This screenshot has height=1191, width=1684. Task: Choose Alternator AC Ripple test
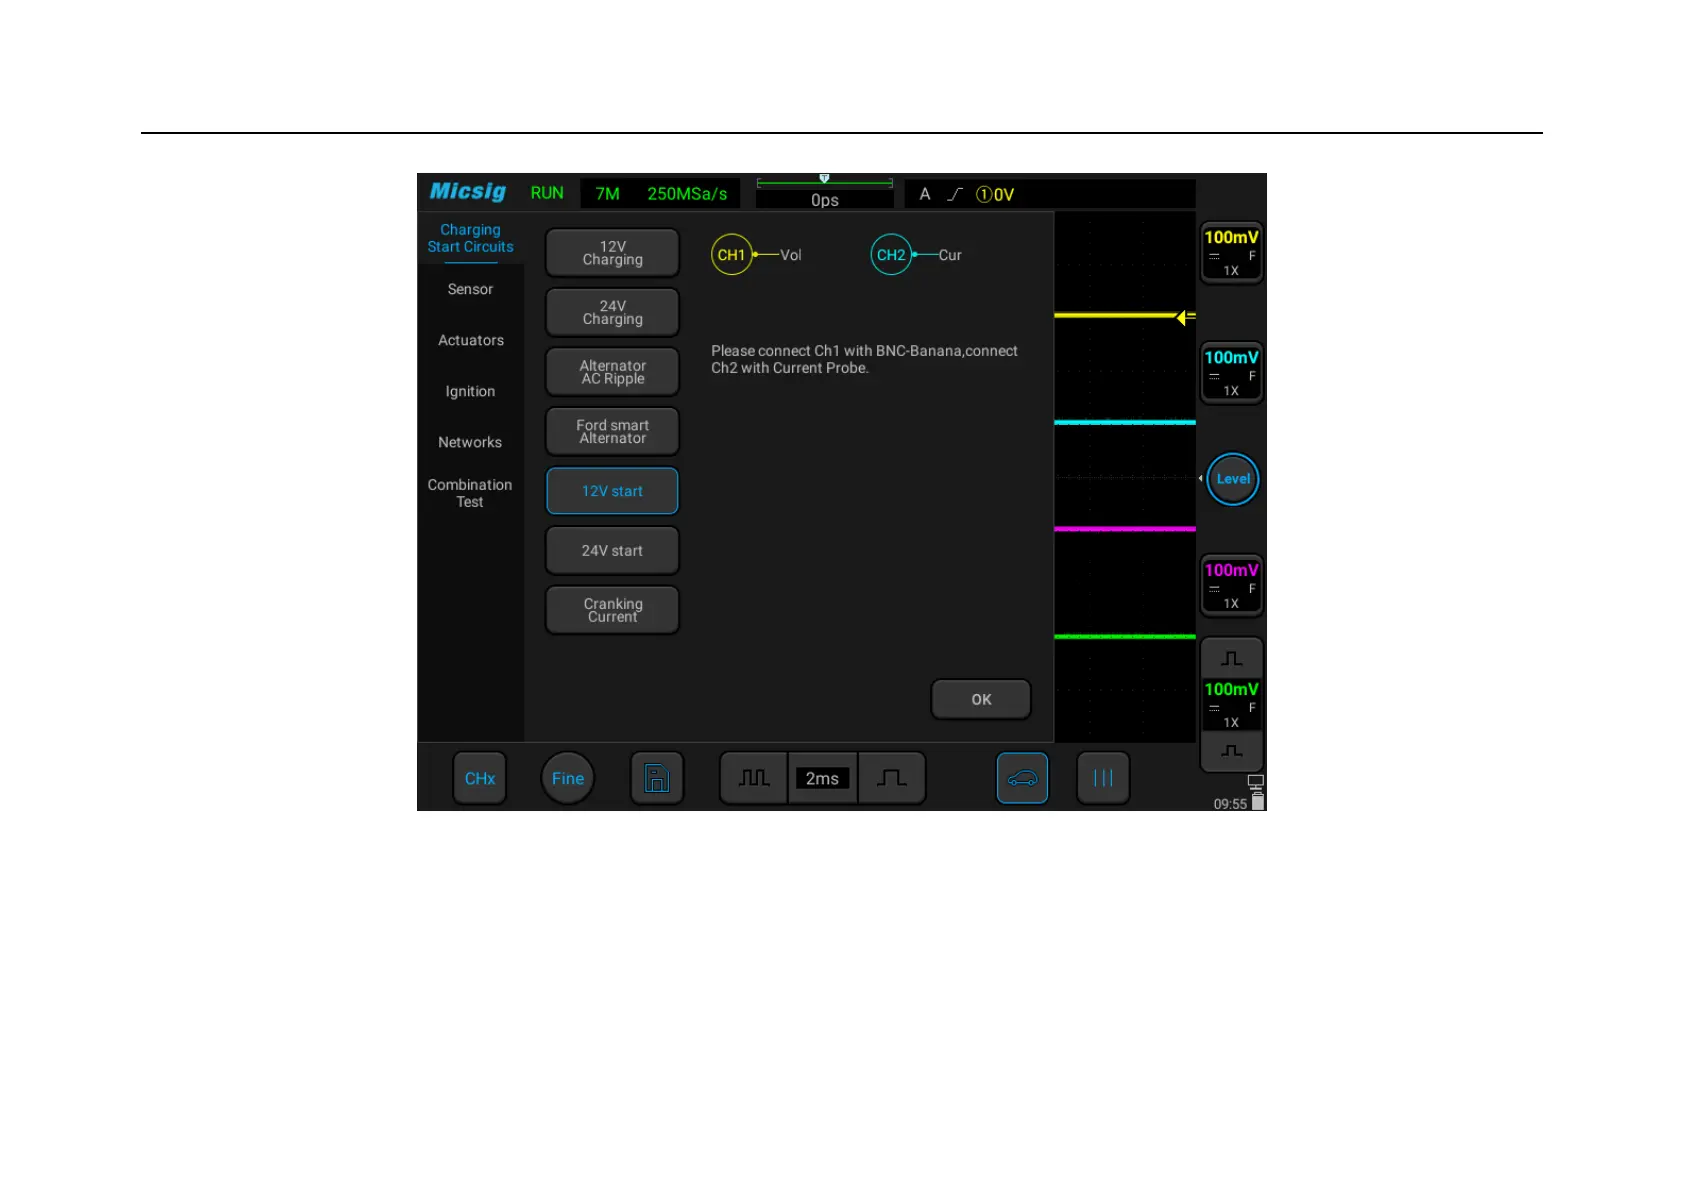(612, 372)
